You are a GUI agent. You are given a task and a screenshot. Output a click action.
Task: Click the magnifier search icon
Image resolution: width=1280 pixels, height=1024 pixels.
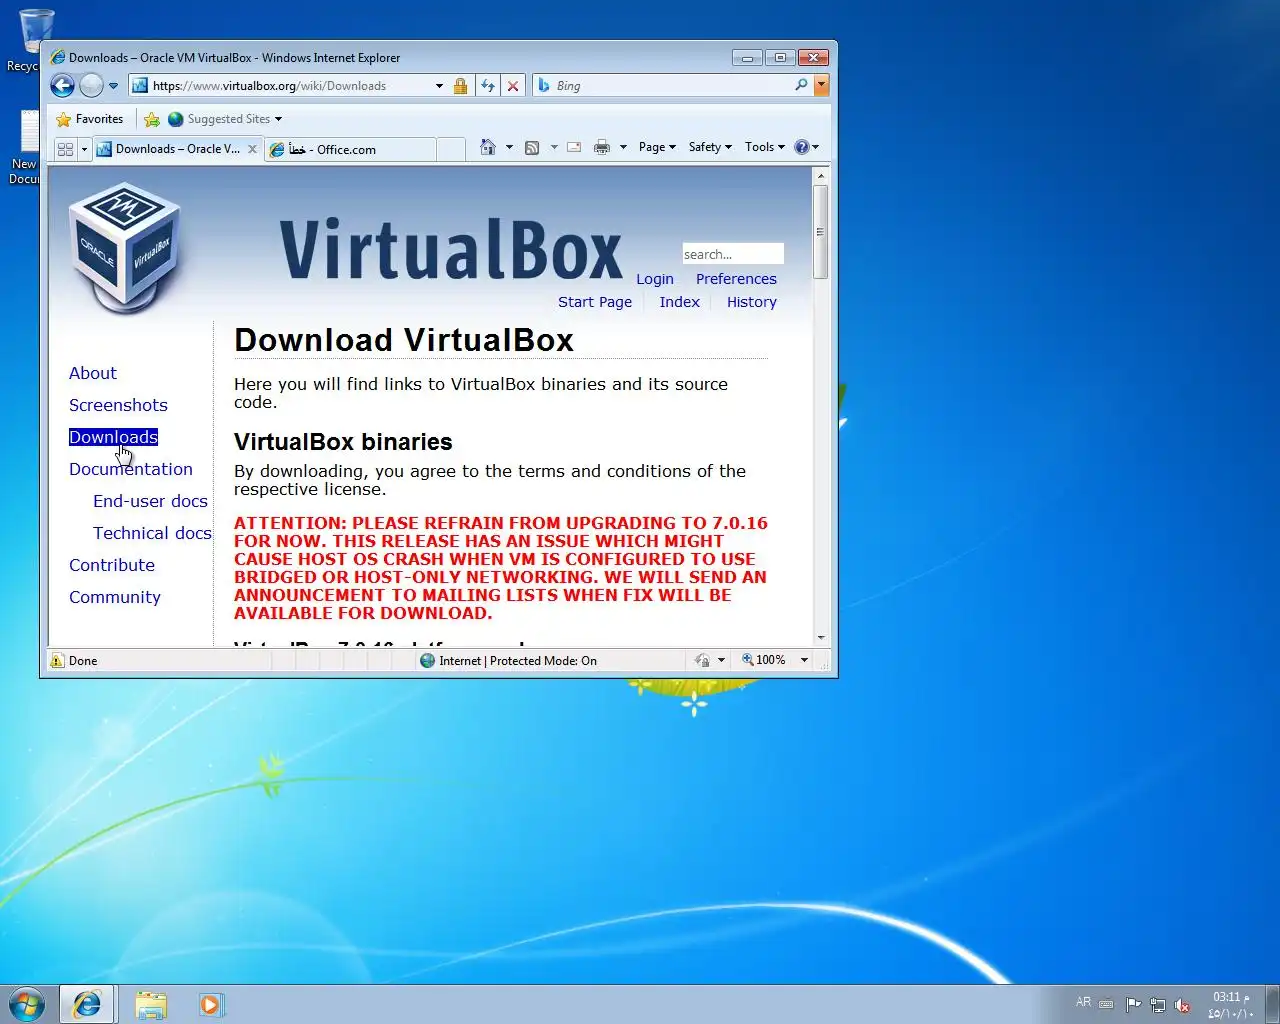coord(801,86)
